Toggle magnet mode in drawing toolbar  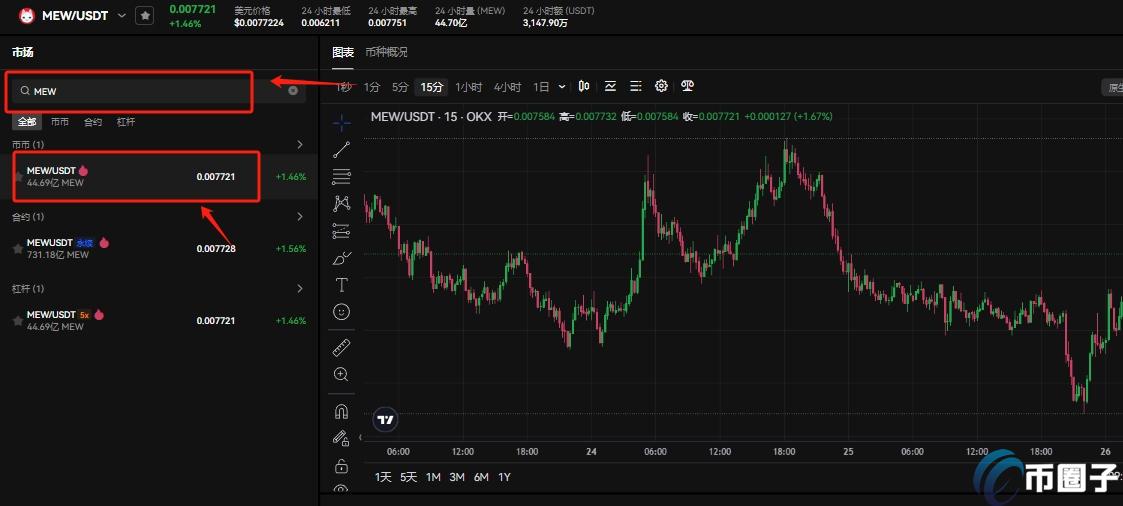[341, 411]
